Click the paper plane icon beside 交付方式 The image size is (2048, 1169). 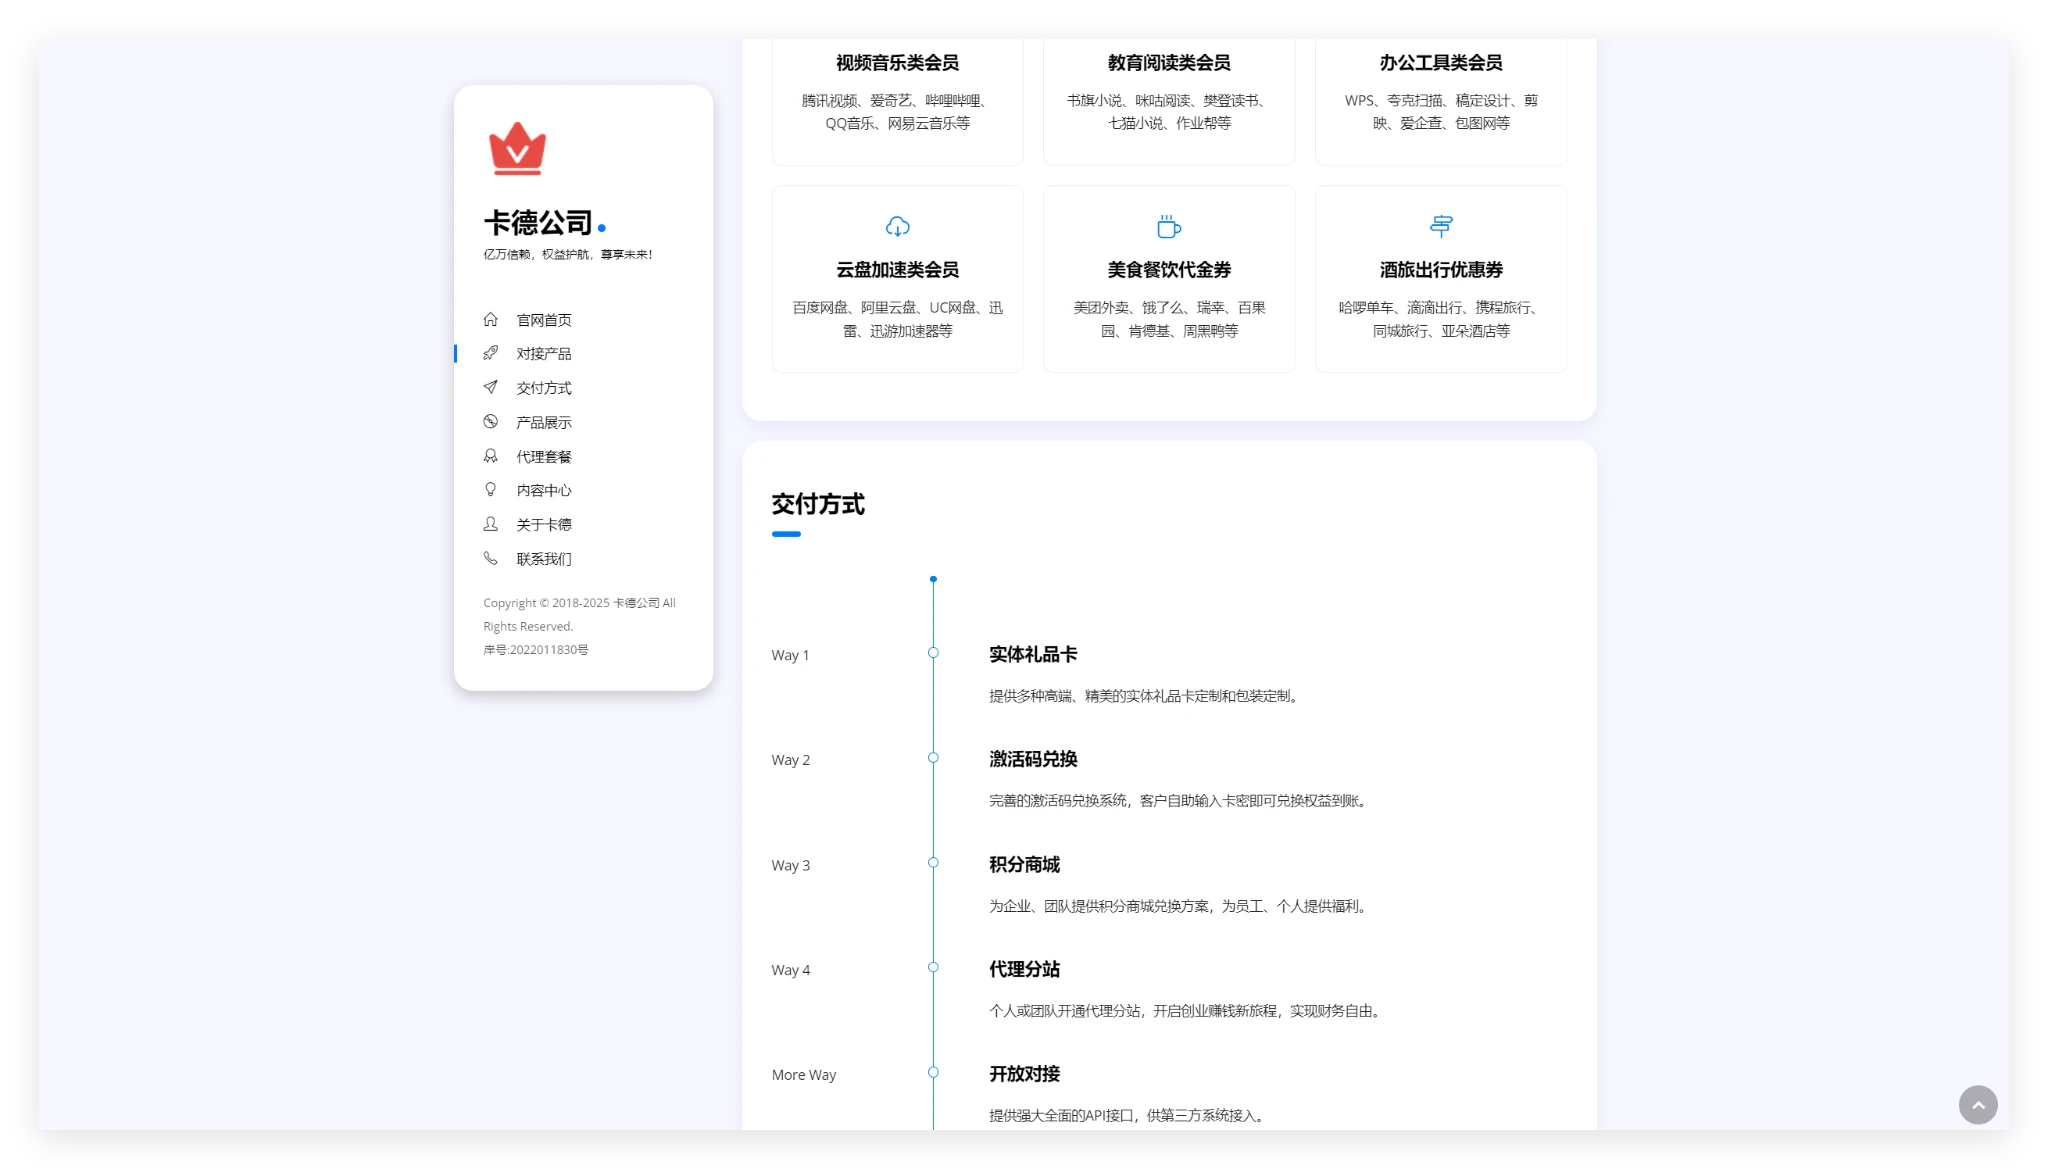coord(490,387)
